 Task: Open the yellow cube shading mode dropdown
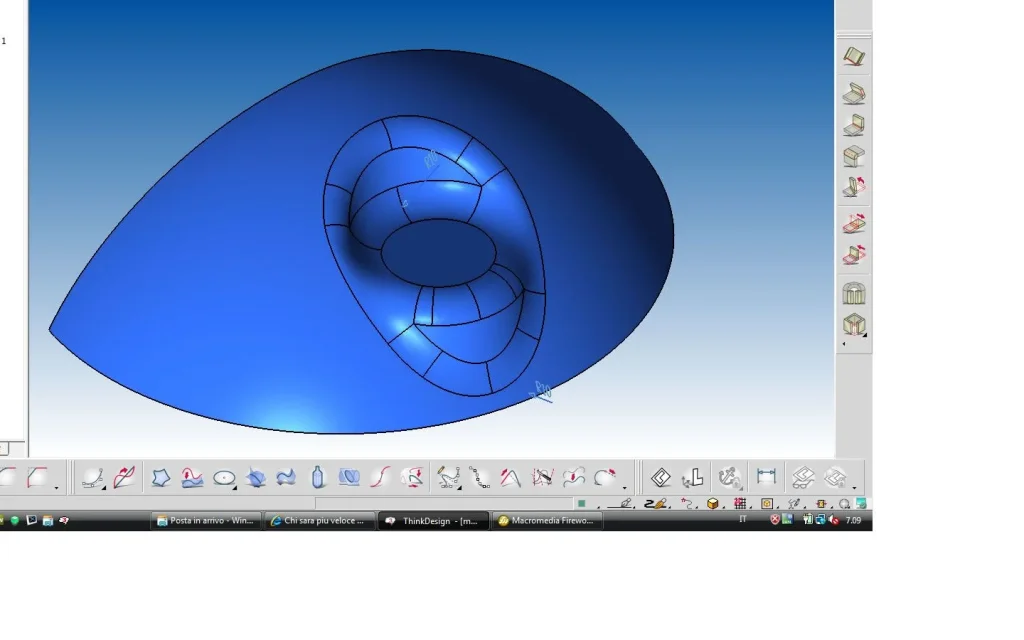pos(715,504)
